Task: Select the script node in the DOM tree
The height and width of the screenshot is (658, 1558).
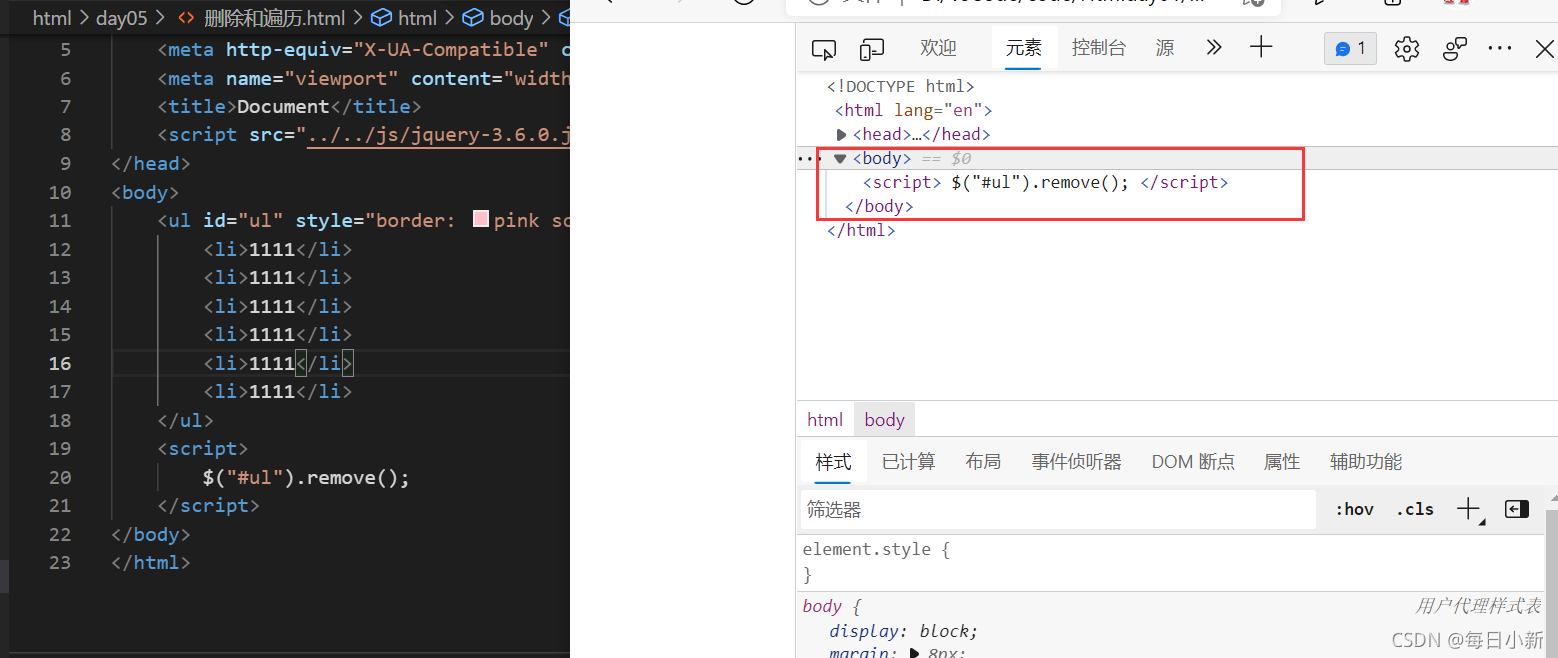Action: [1045, 183]
